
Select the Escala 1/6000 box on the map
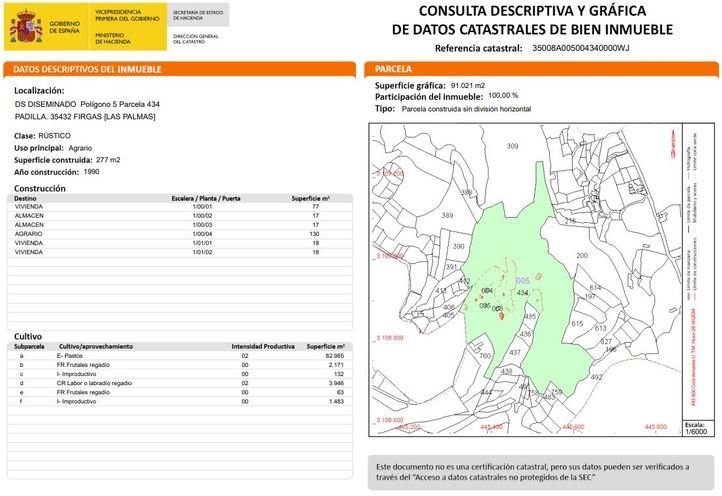pyautogui.click(x=696, y=428)
